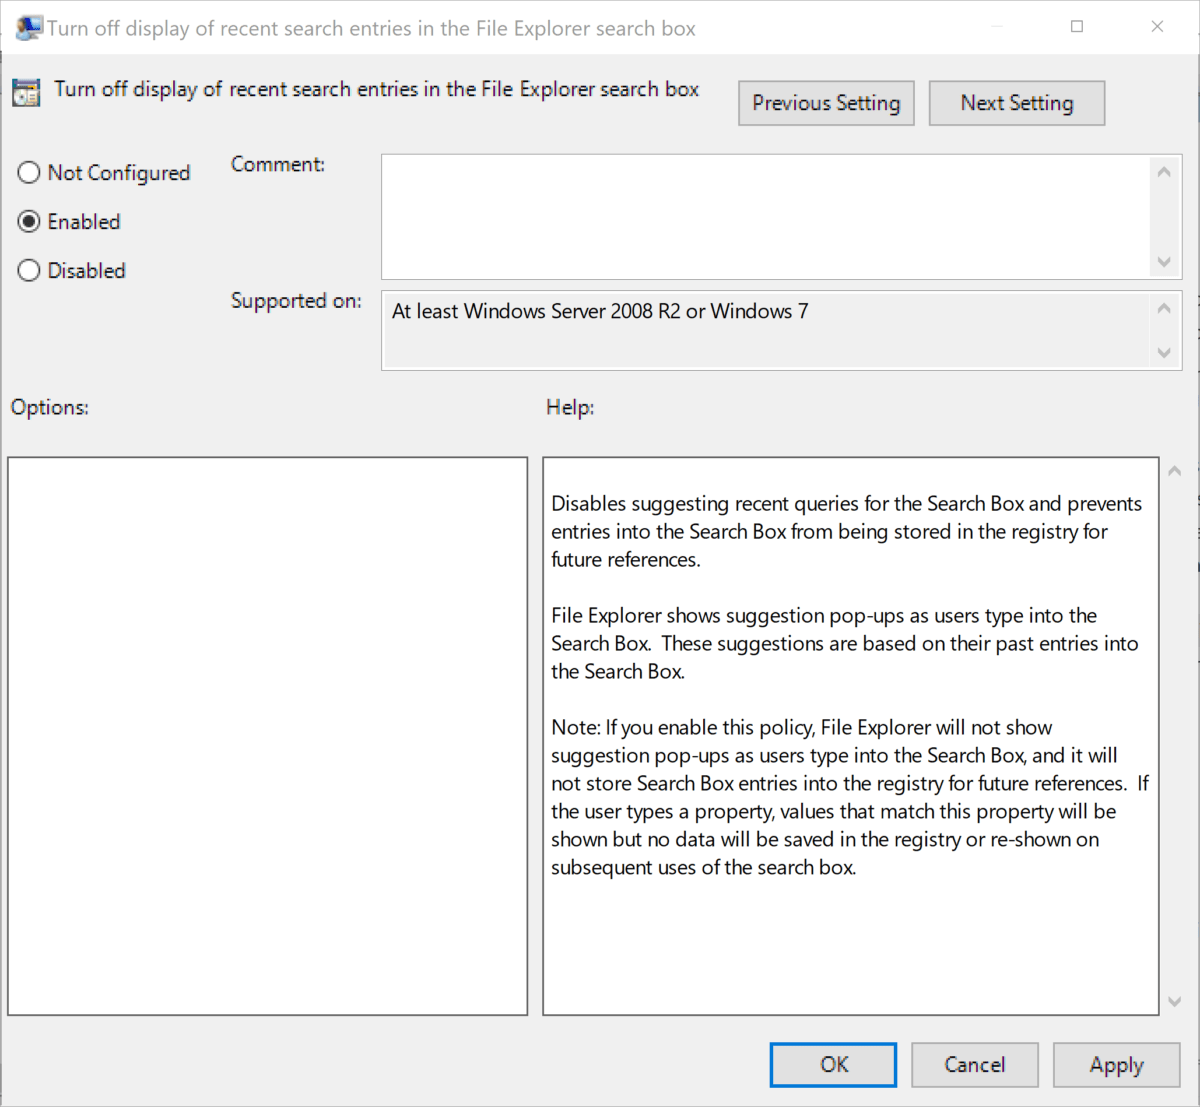This screenshot has height=1107, width=1200.
Task: Apply the policy changes
Action: tap(1116, 1064)
